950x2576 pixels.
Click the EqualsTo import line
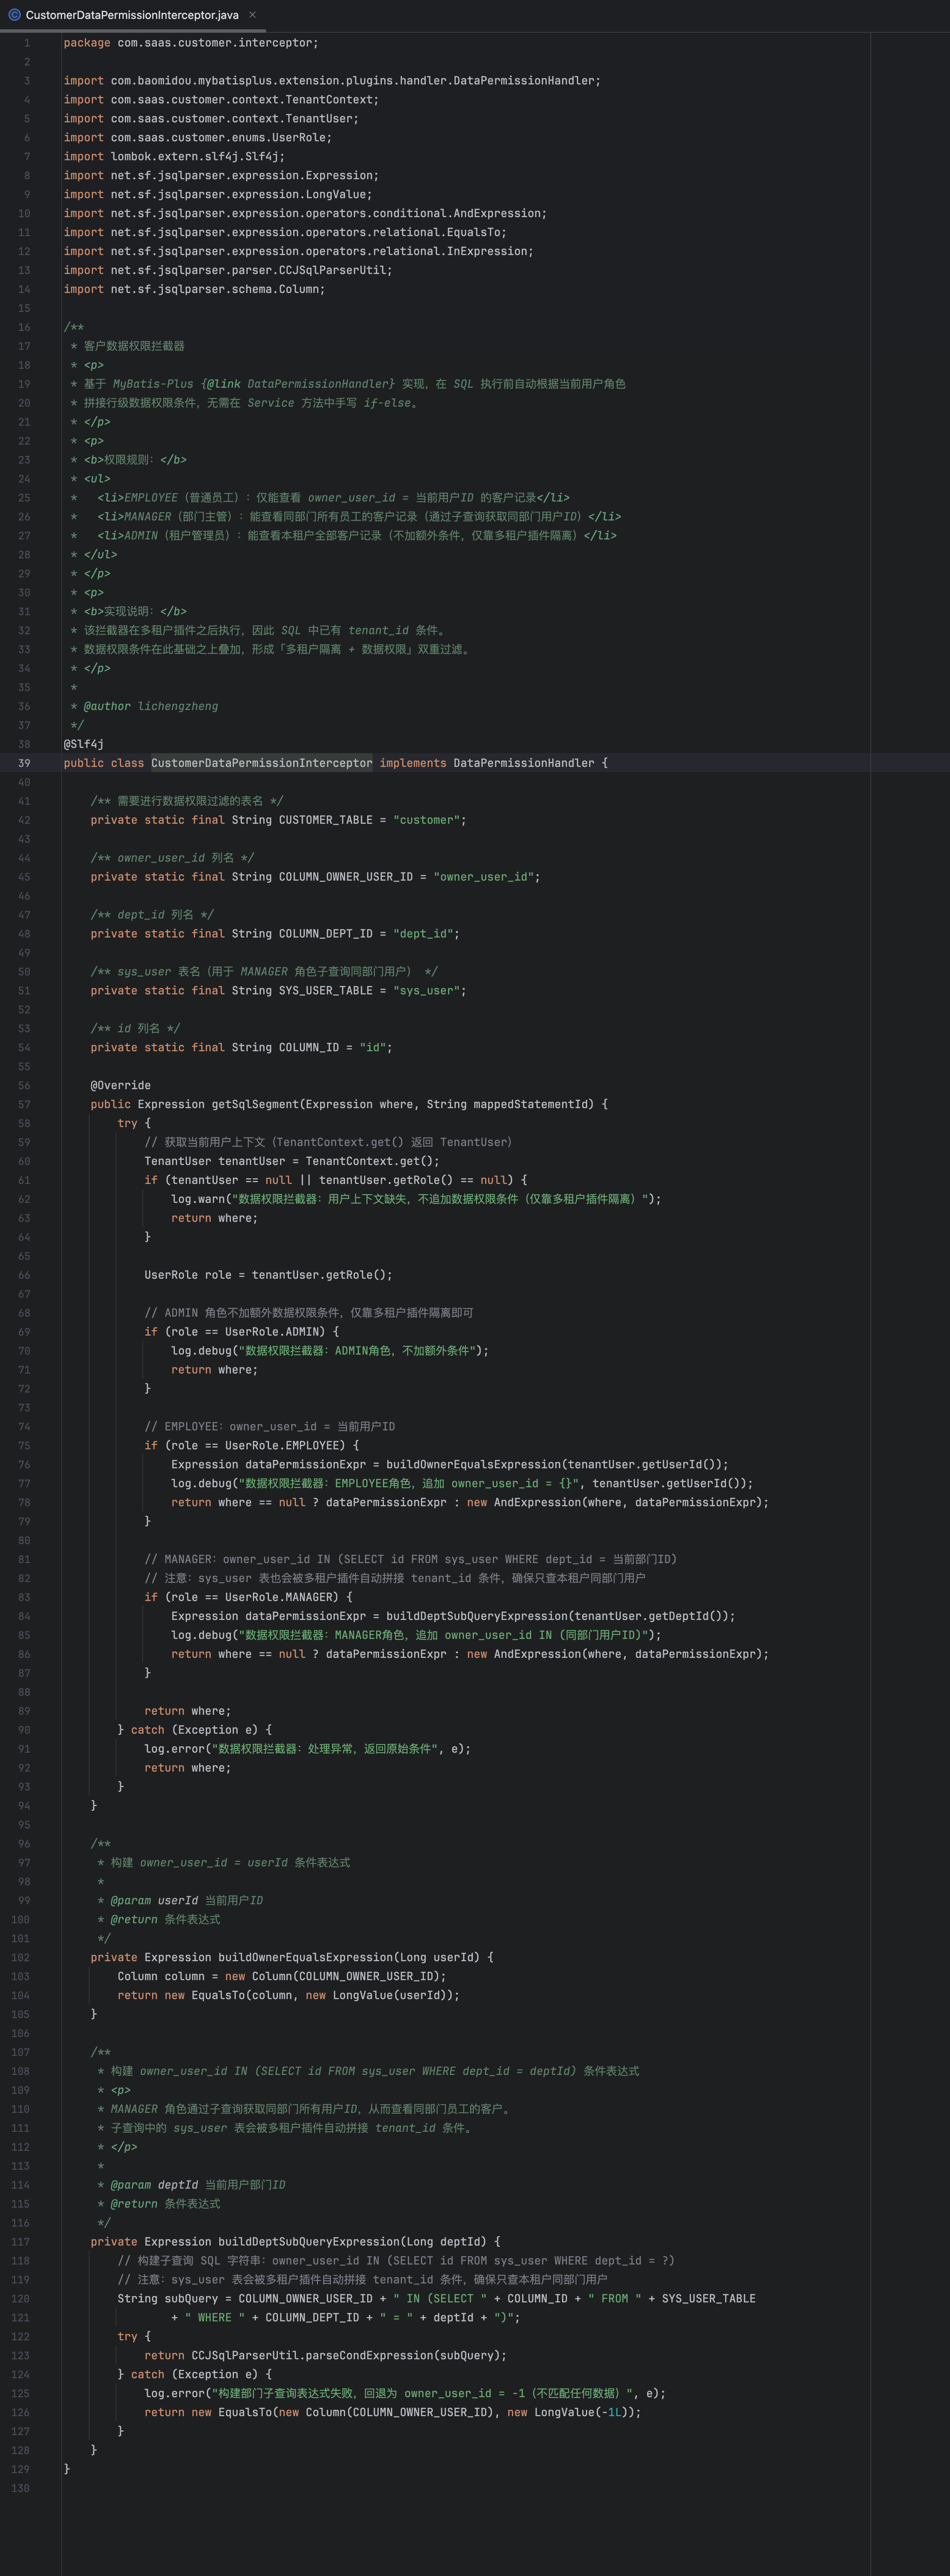coord(285,233)
